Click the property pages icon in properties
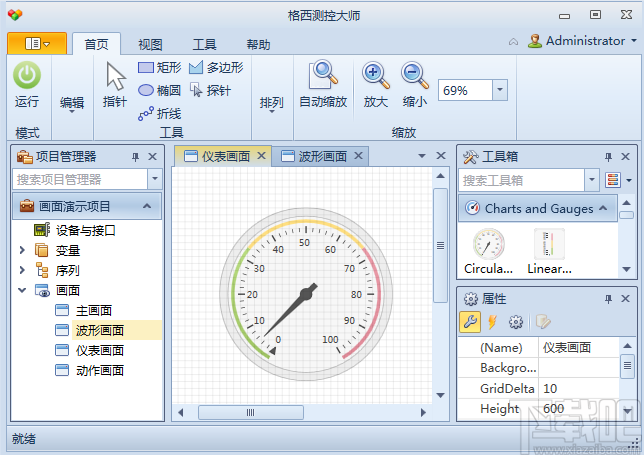The image size is (644, 455). 543,322
